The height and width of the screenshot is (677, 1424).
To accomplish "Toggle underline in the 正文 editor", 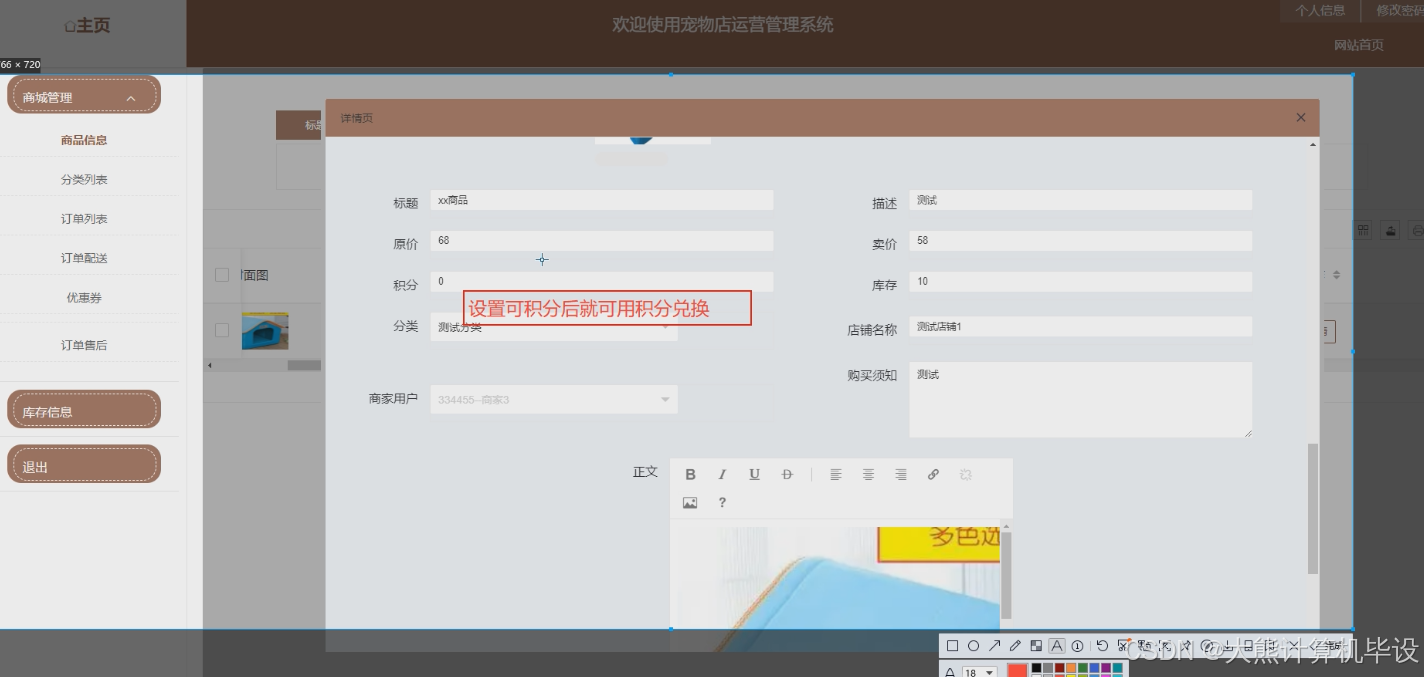I will 754,475.
